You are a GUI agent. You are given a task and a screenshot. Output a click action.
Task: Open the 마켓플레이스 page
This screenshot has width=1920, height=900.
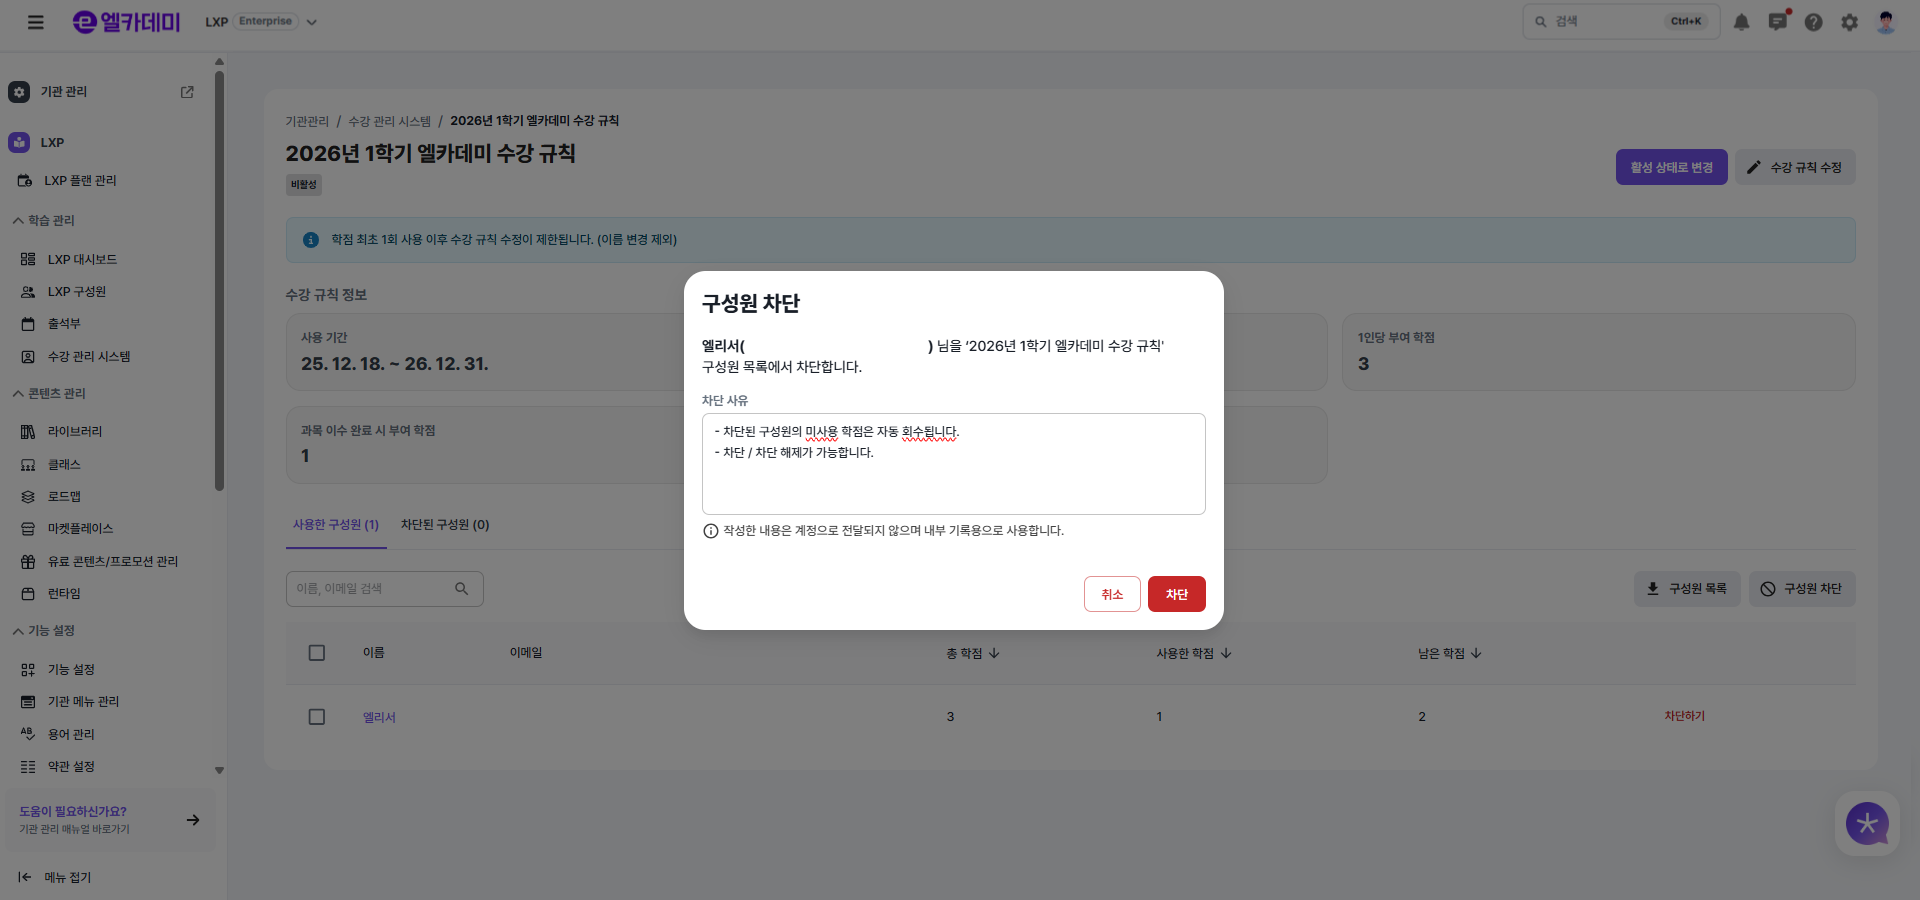(x=70, y=528)
